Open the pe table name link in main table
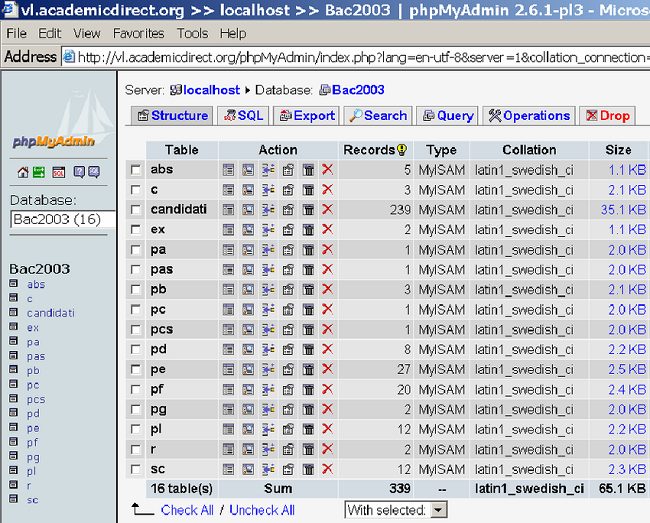 pyautogui.click(x=158, y=369)
